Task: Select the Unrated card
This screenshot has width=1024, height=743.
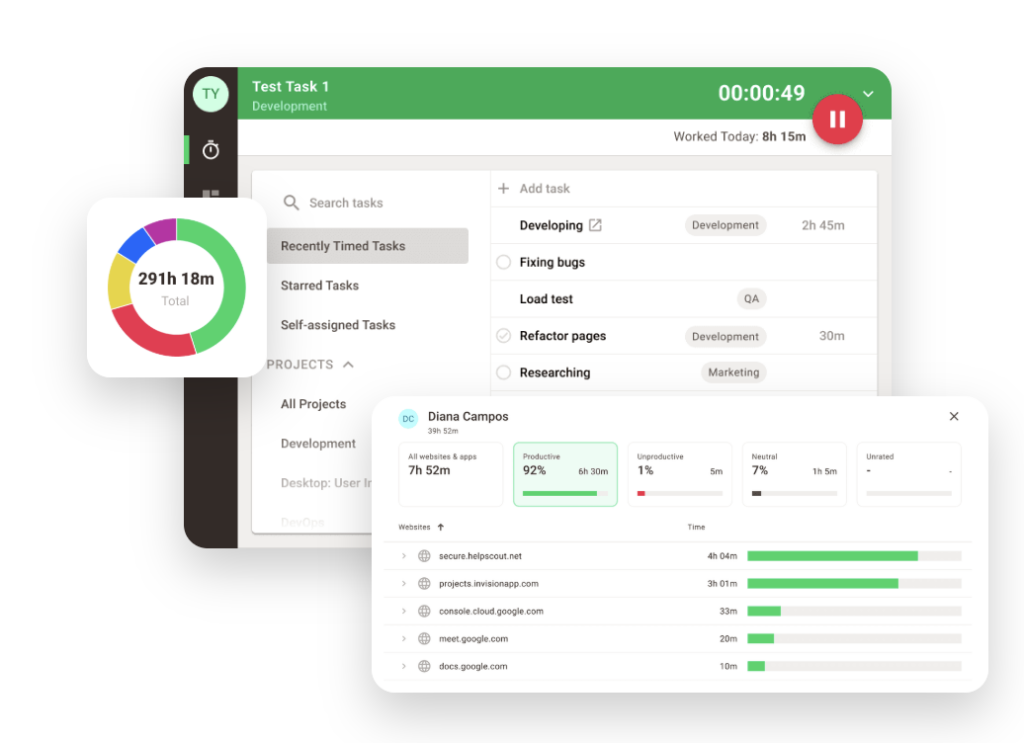Action: click(909, 475)
